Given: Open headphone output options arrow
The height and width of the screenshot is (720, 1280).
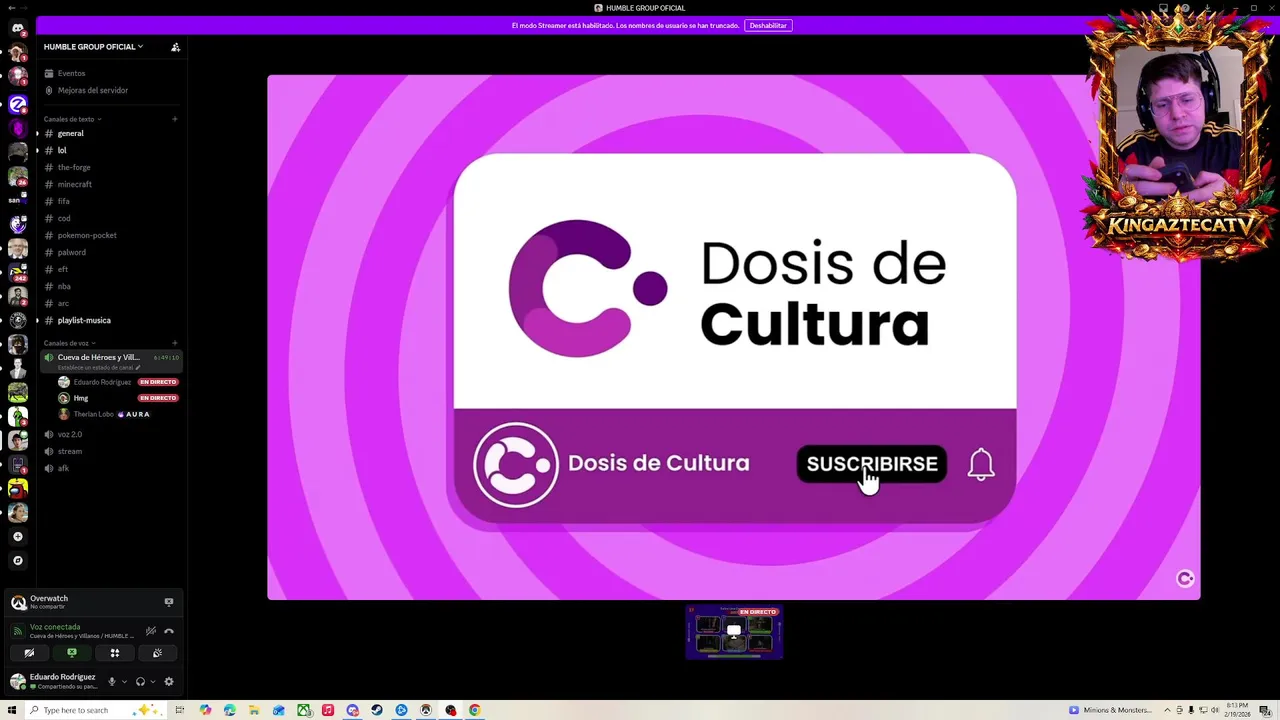Looking at the screenshot, I should [x=153, y=682].
